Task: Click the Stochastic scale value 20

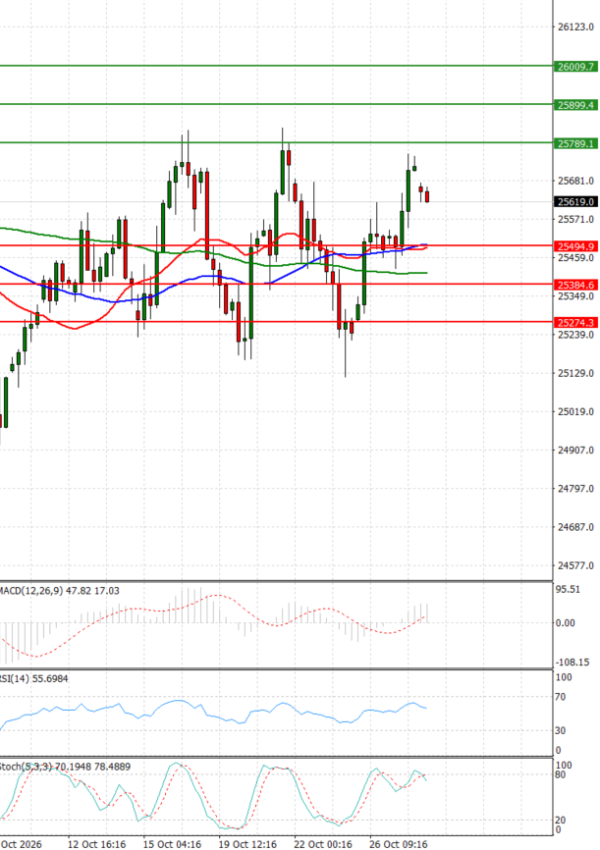Action: tap(560, 821)
